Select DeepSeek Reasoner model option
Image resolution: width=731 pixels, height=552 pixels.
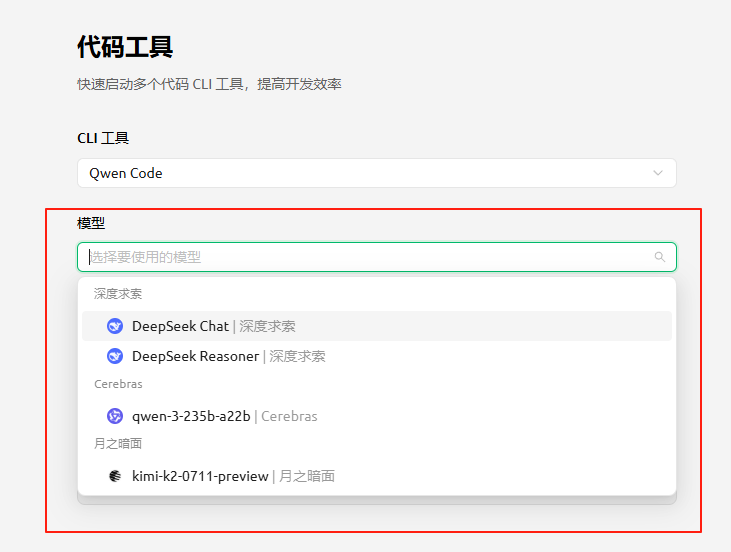pyautogui.click(x=377, y=356)
